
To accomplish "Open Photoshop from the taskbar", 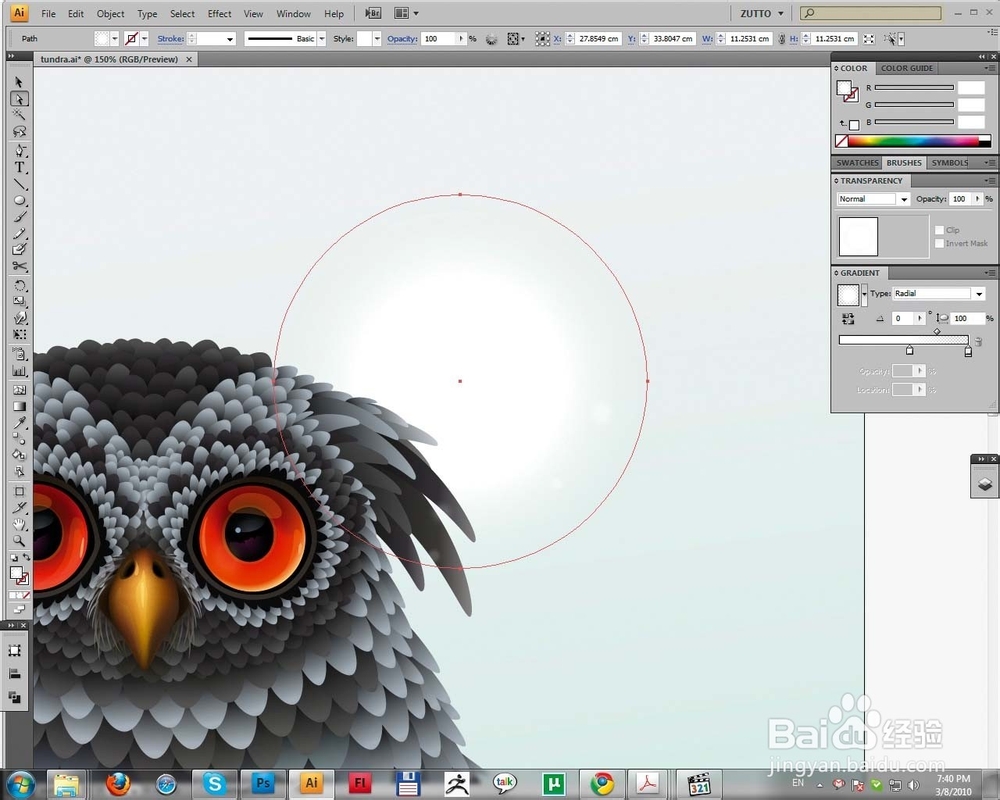I will tap(263, 783).
